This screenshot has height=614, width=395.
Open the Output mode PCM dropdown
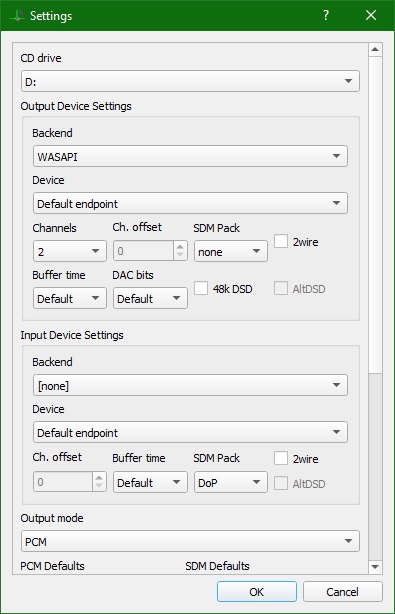[x=190, y=541]
